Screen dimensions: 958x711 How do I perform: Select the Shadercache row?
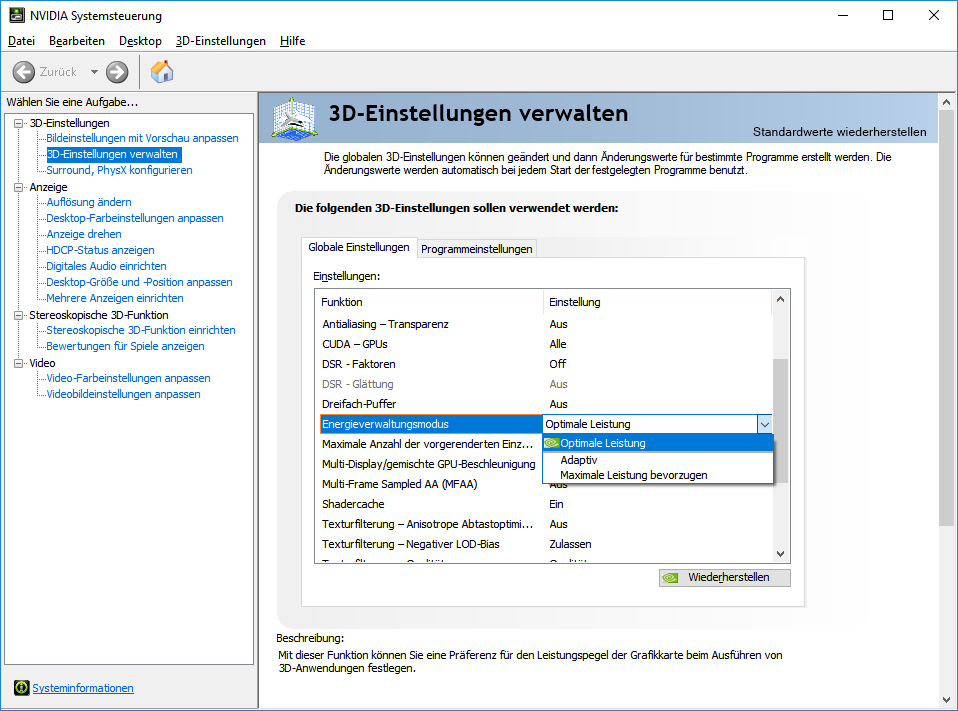(x=544, y=504)
